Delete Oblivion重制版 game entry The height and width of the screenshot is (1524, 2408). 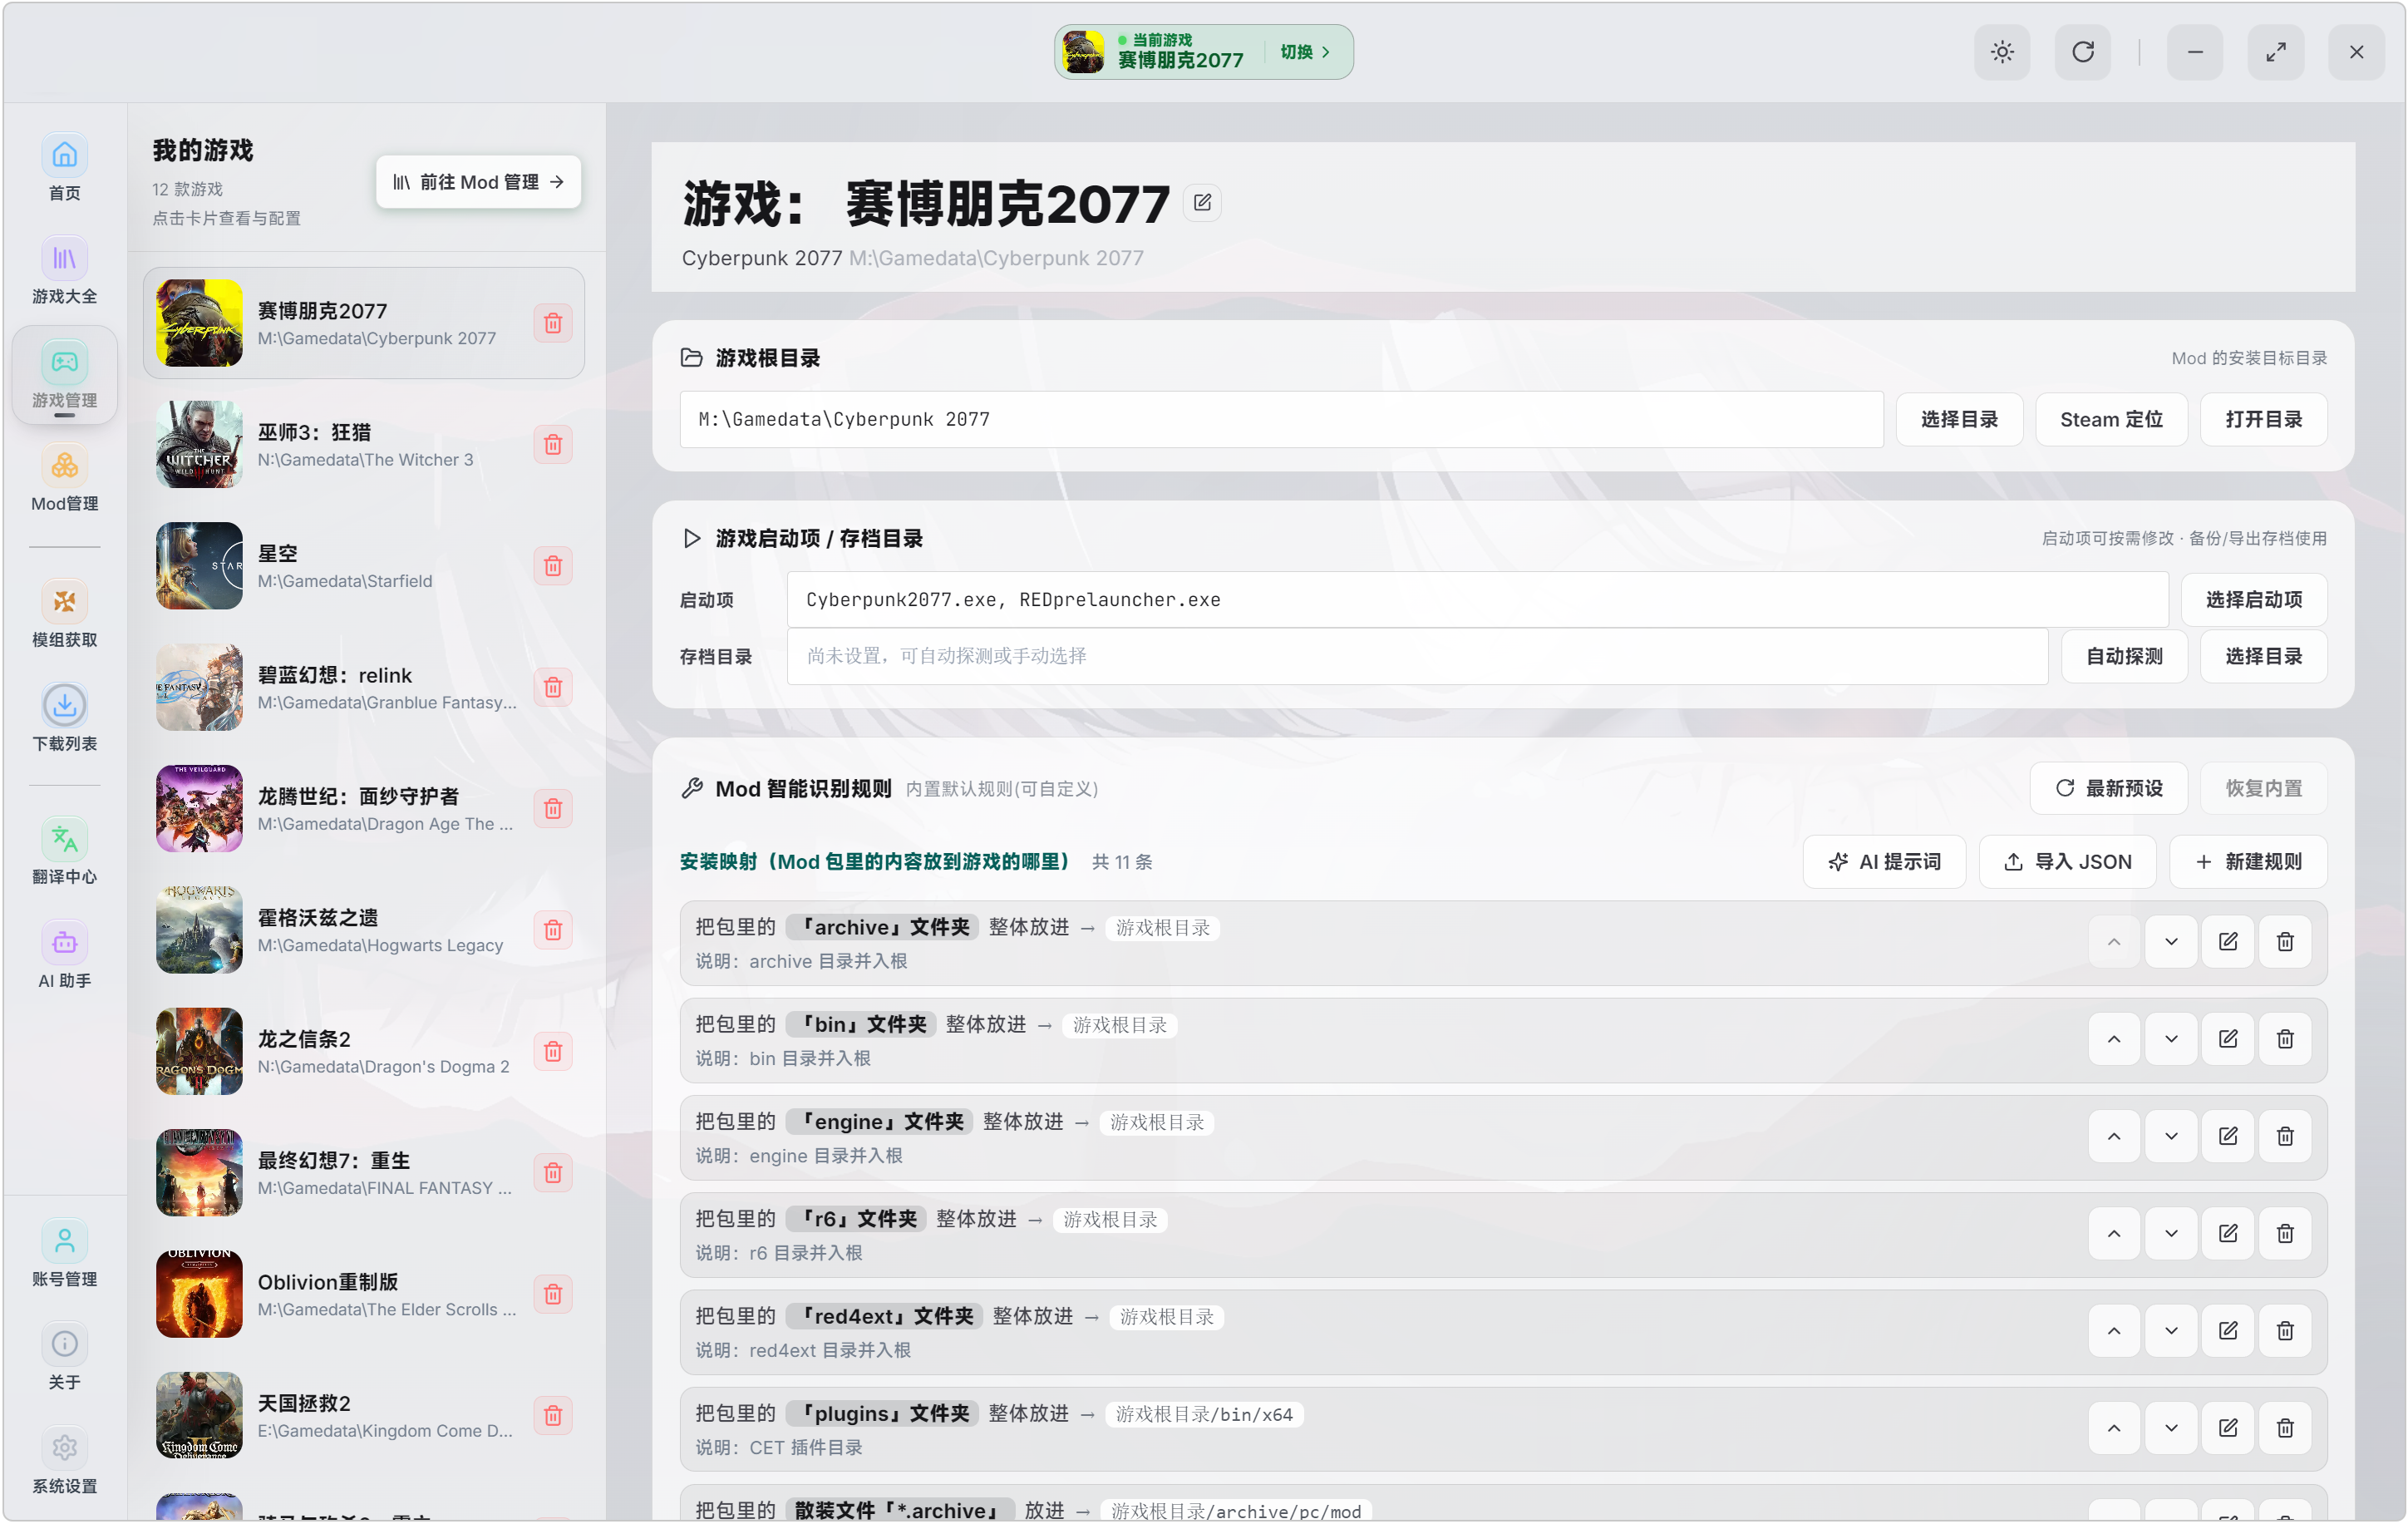(553, 1294)
